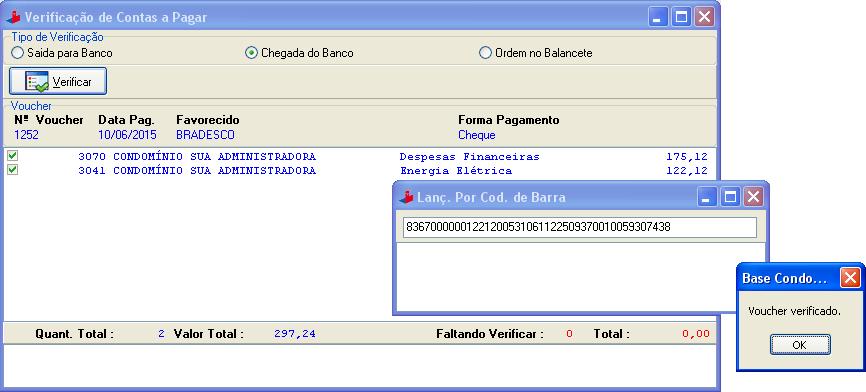Viewport: 866px width, 392px height.
Task: Click the Valor Total value 297,24
Action: click(295, 333)
